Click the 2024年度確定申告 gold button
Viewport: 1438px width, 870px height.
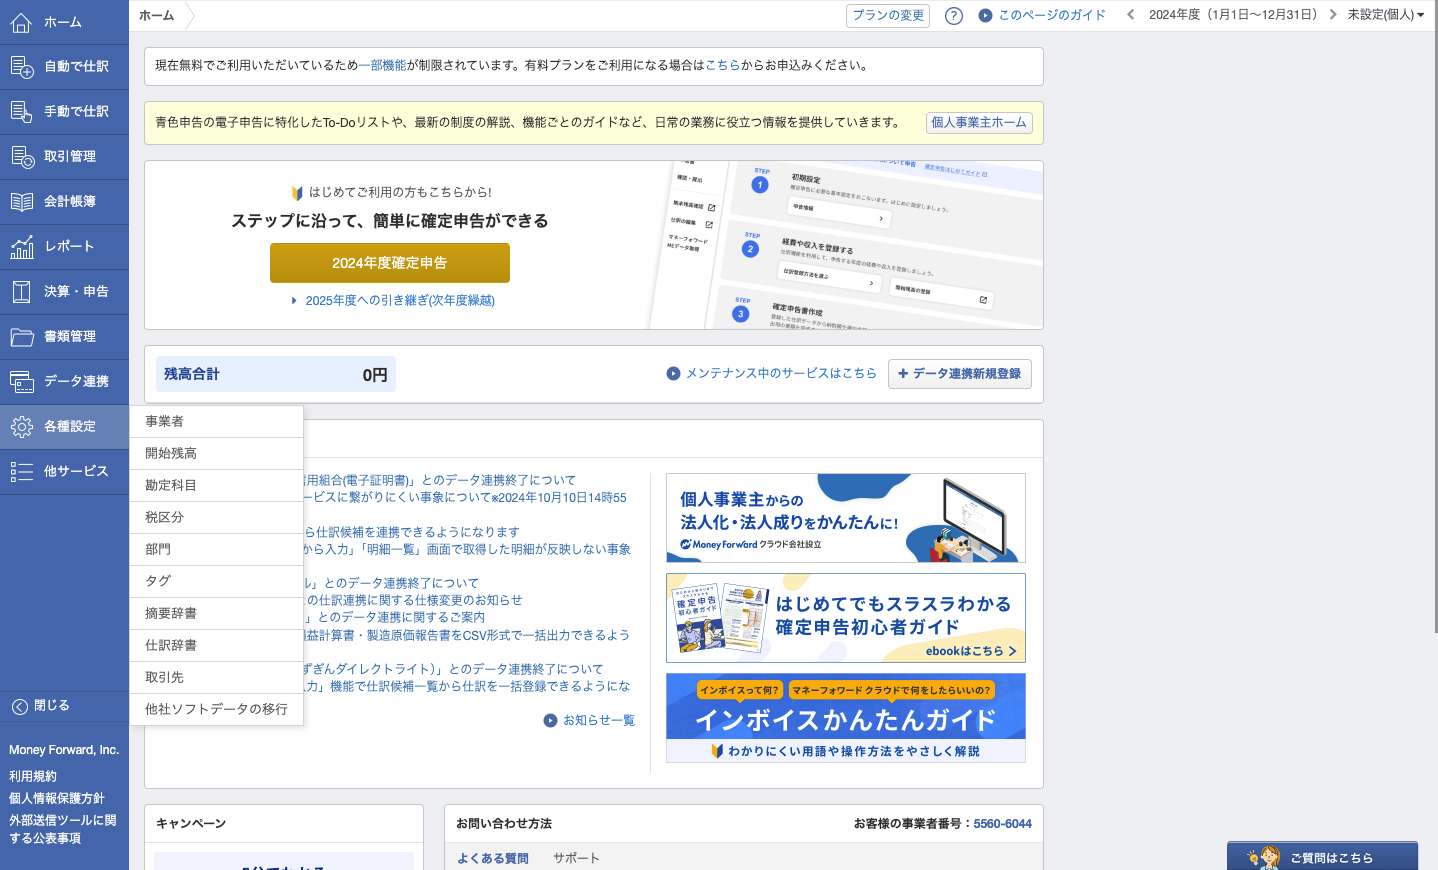pos(390,263)
